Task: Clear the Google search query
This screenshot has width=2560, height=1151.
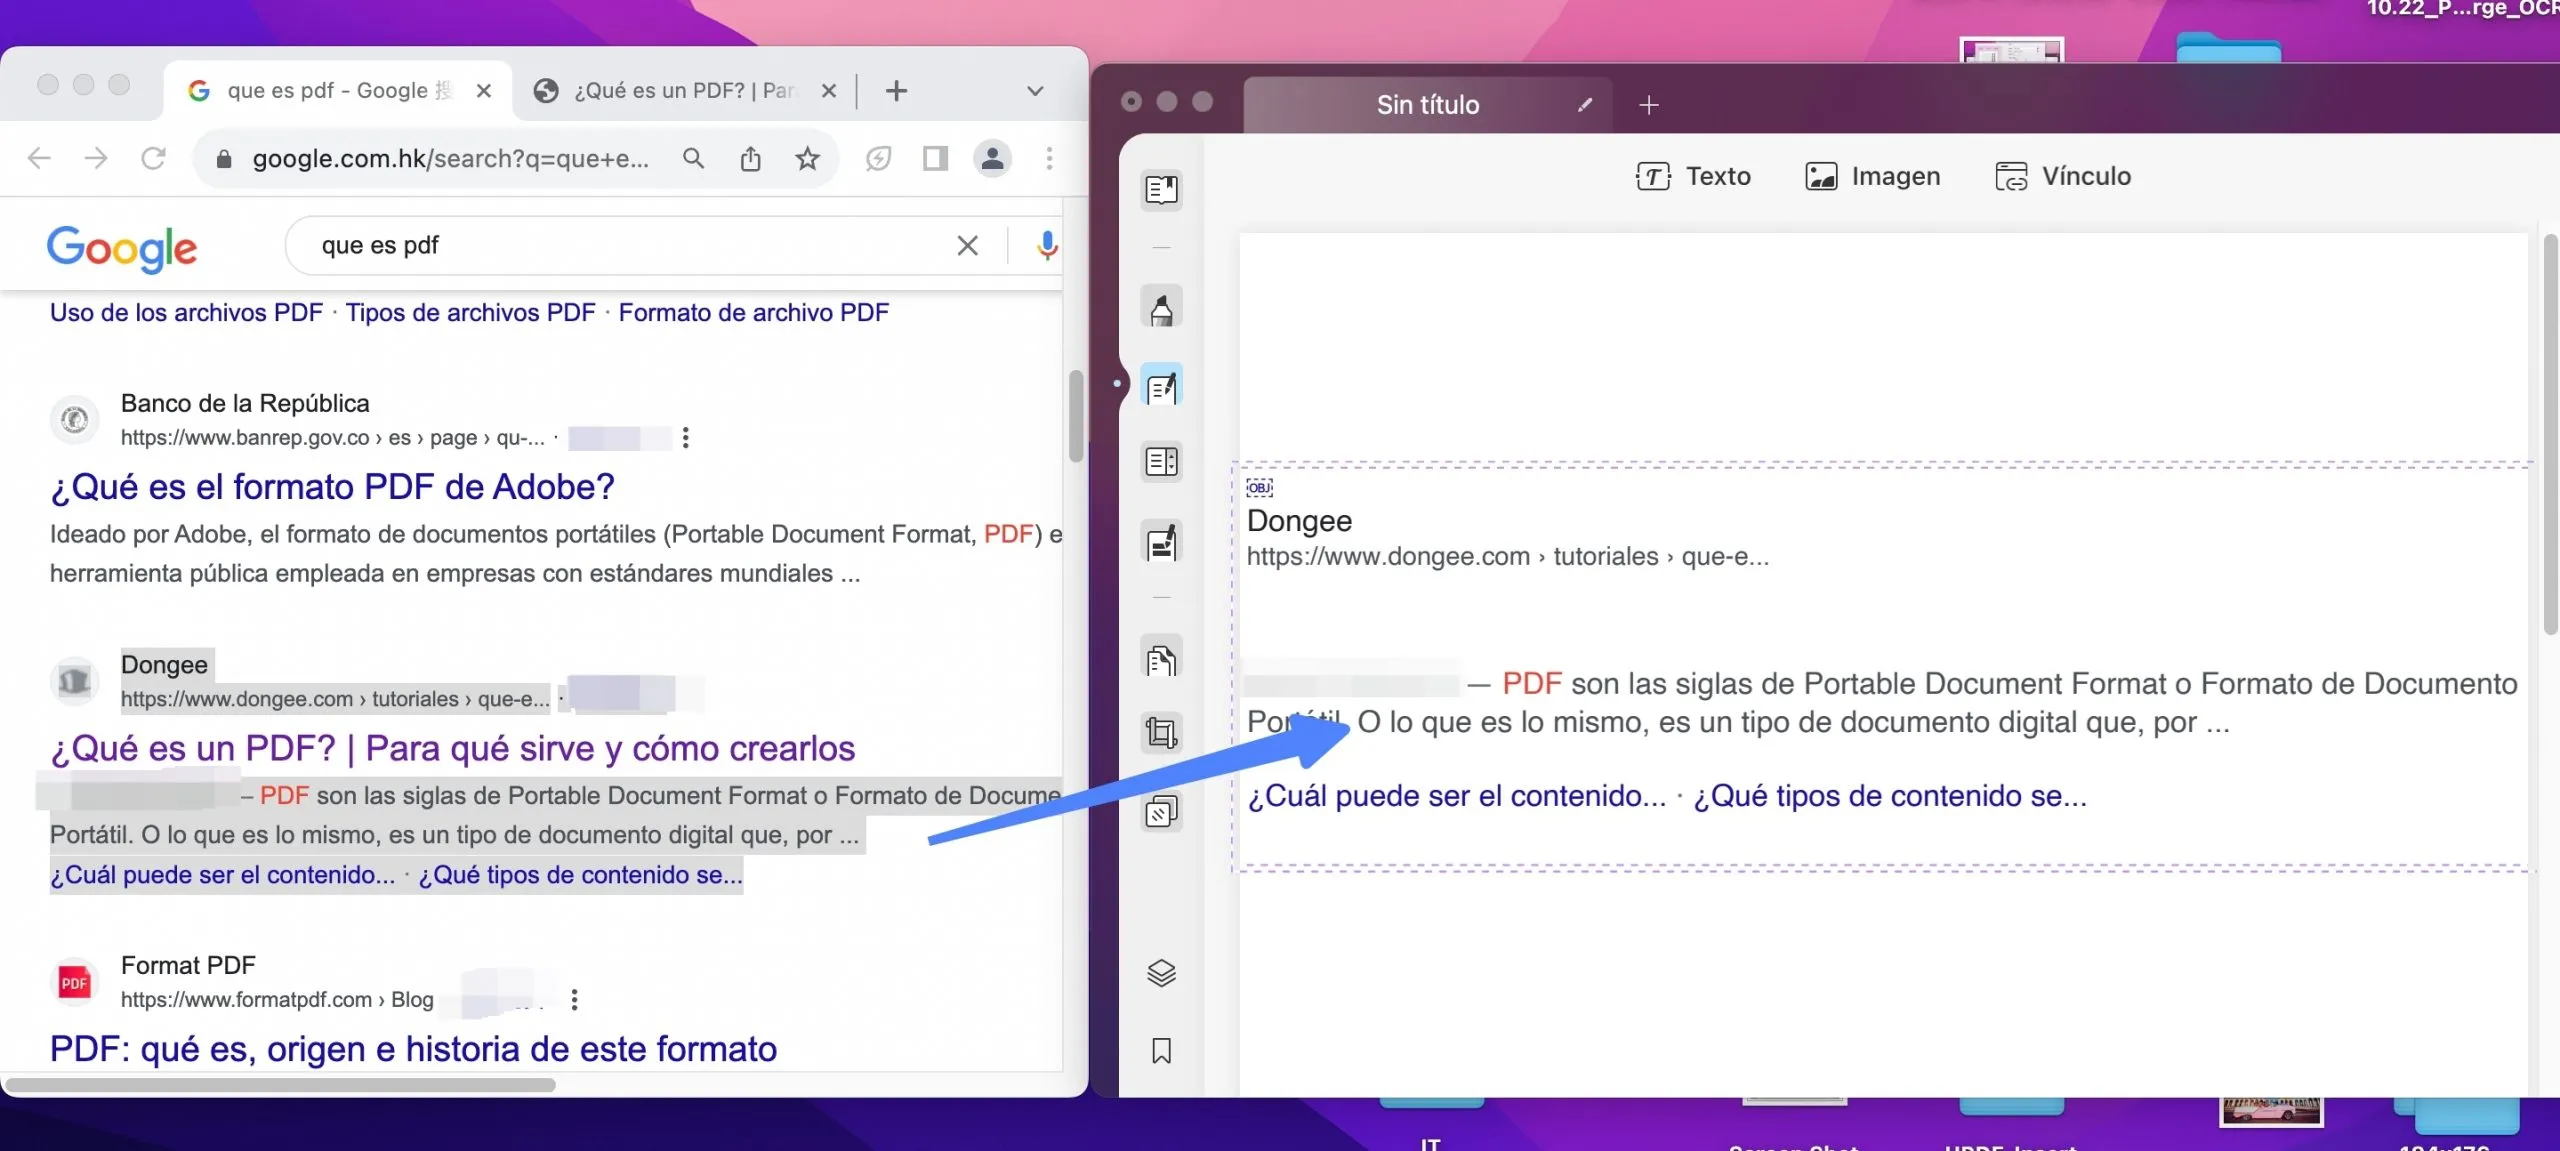Action: click(967, 245)
